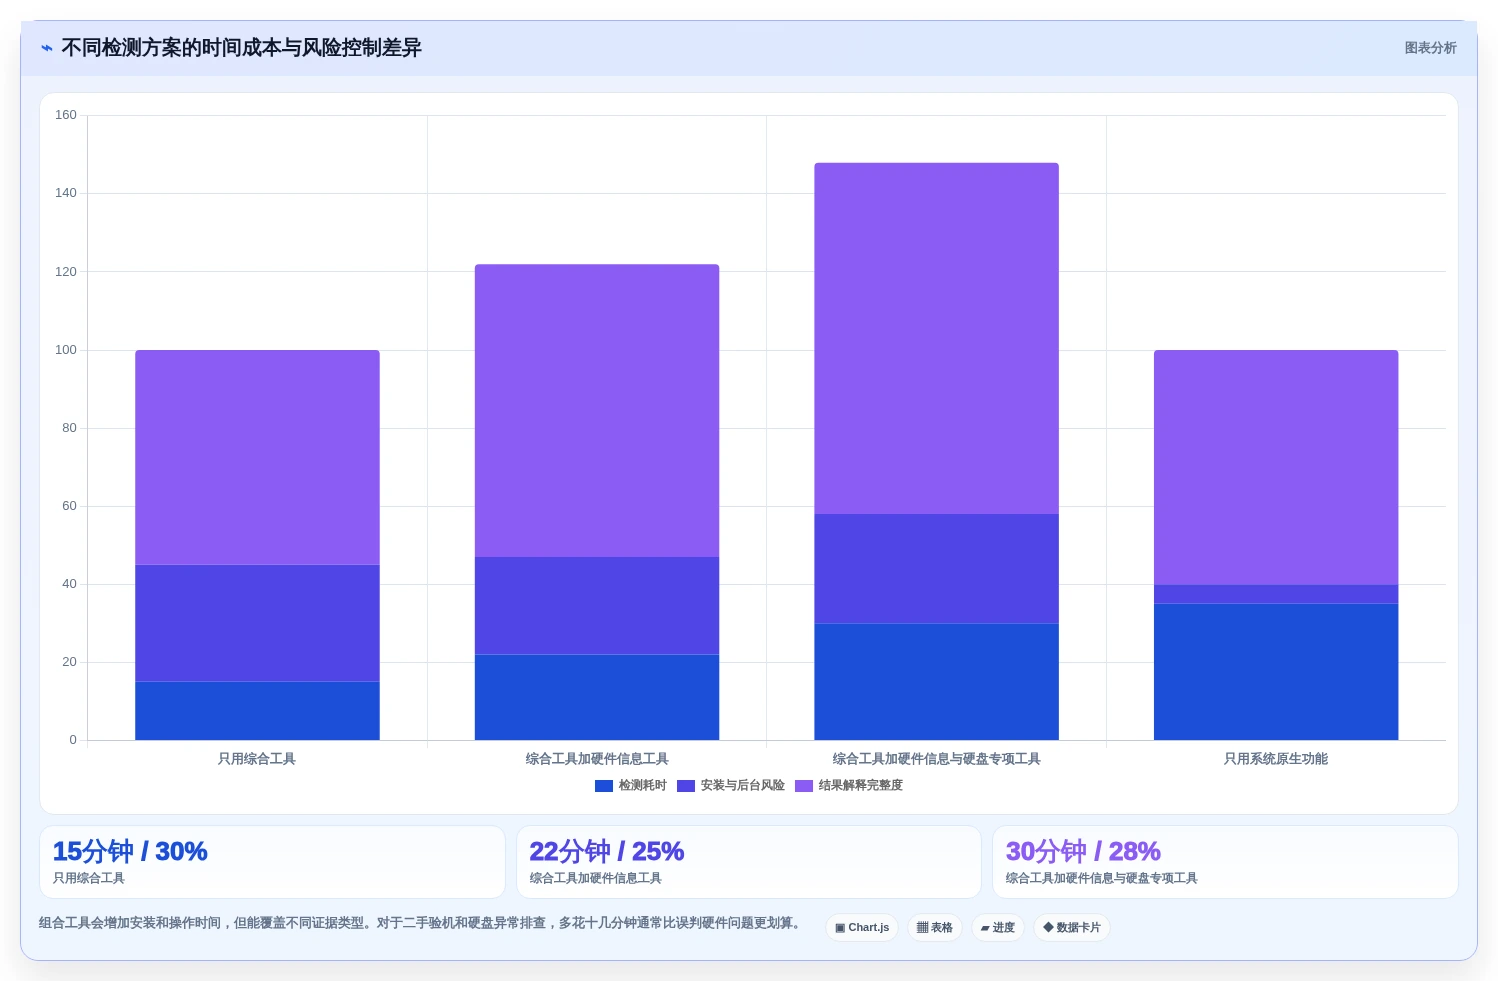Click the 检测耗时 blue legend swatch
The height and width of the screenshot is (981, 1498).
click(x=604, y=786)
